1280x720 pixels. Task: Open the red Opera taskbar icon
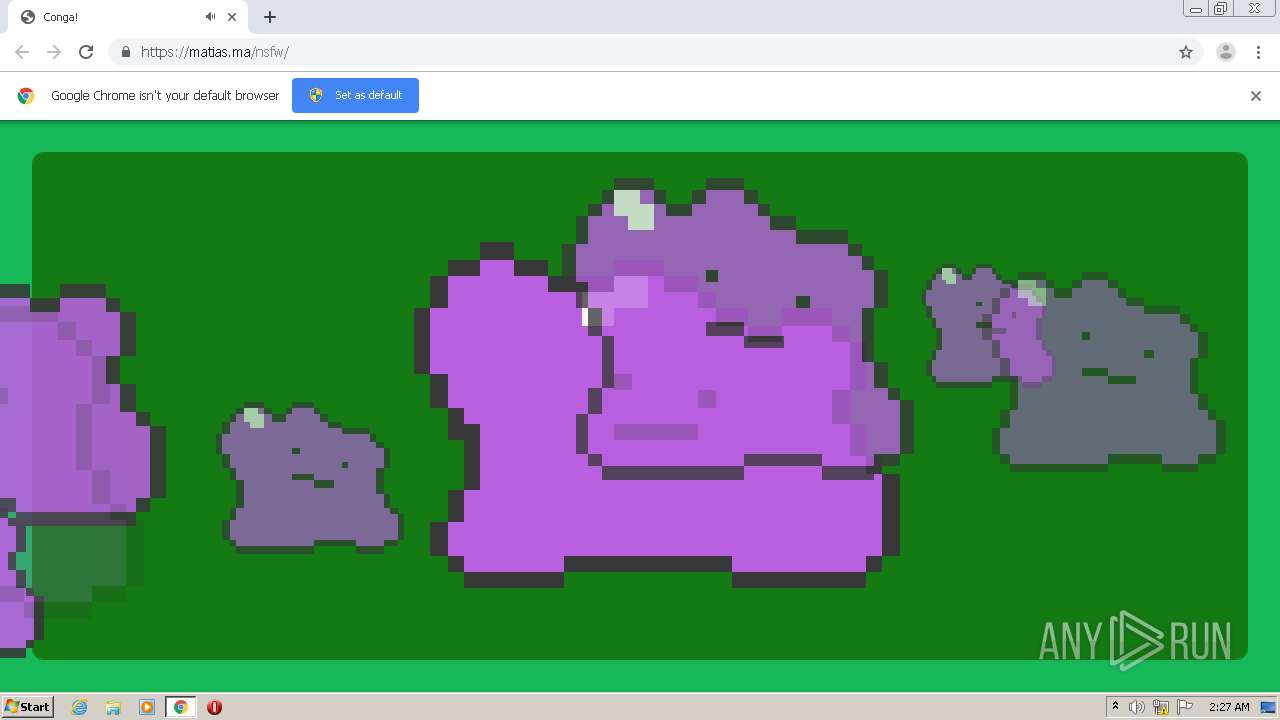(214, 707)
